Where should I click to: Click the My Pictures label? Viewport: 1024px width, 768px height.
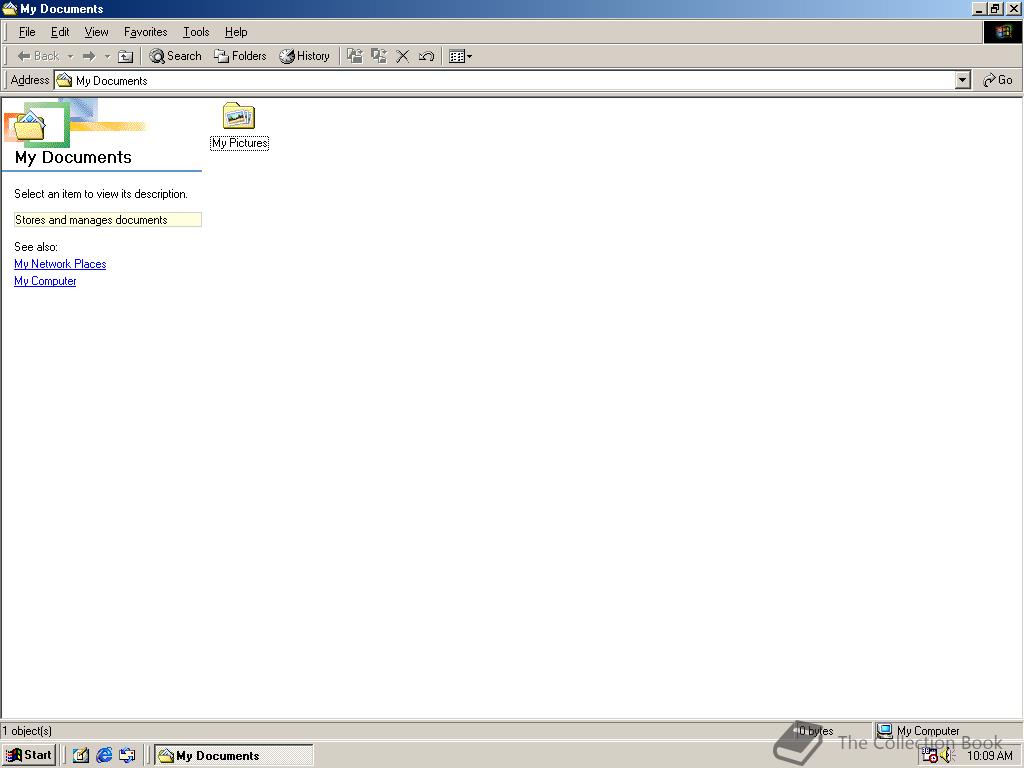(x=240, y=143)
